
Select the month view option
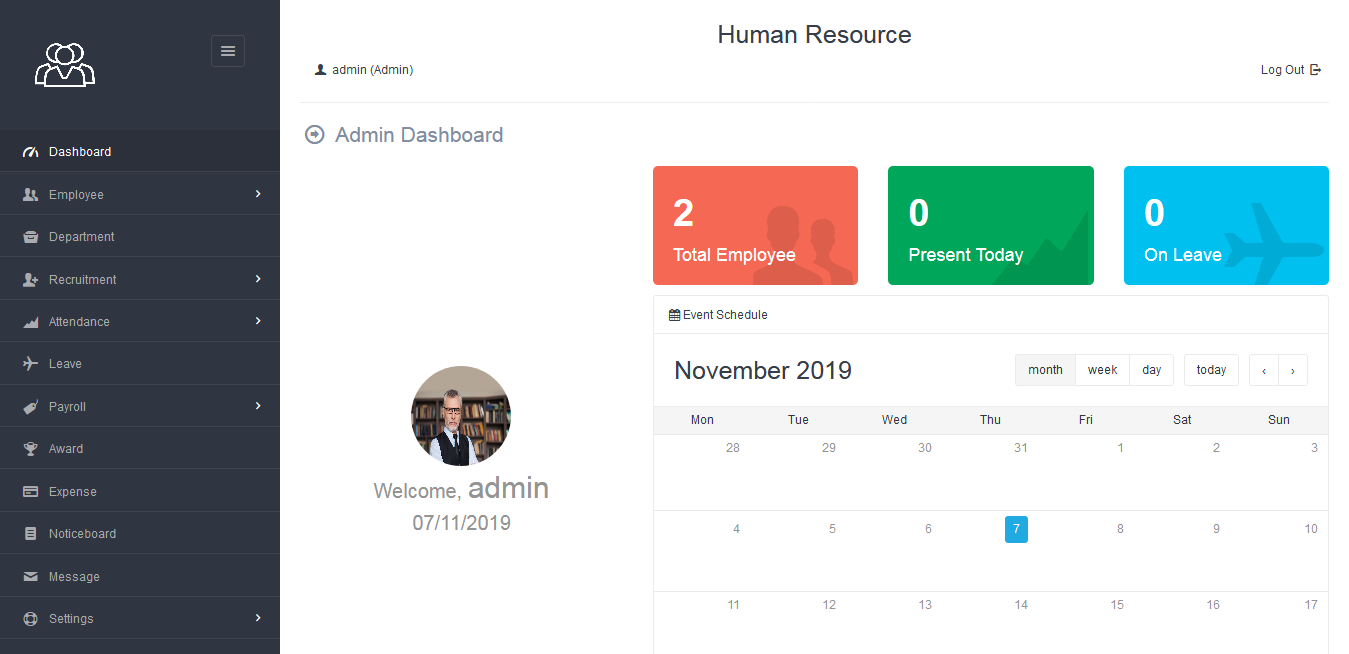[x=1045, y=369]
